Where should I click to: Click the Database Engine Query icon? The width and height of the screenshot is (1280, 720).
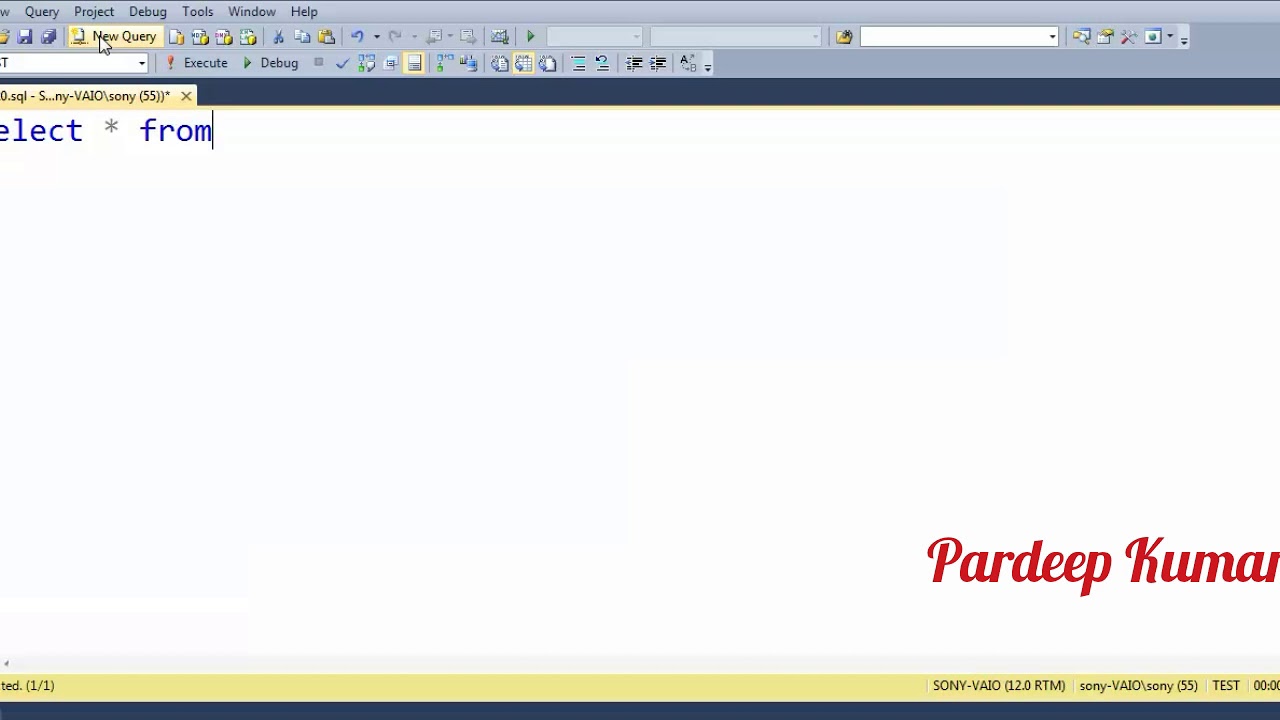176,37
